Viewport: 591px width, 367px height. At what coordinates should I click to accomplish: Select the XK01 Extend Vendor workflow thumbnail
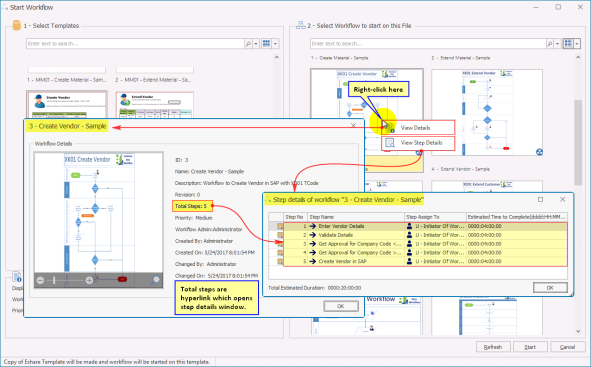(487, 112)
